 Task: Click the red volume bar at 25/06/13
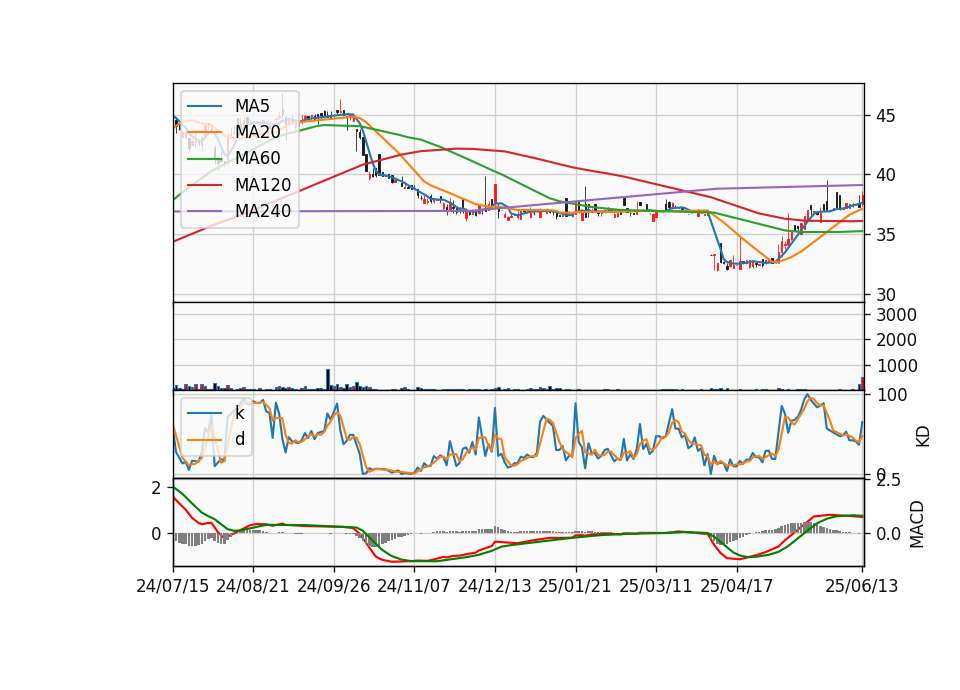click(863, 384)
